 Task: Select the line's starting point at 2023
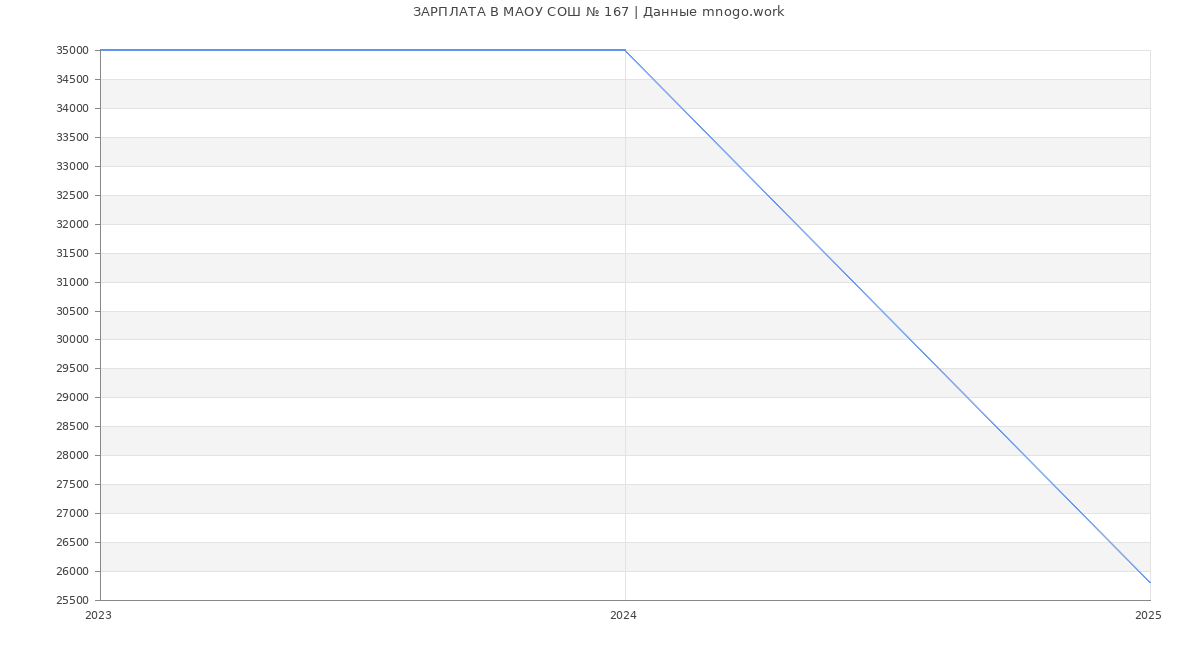tap(101, 50)
